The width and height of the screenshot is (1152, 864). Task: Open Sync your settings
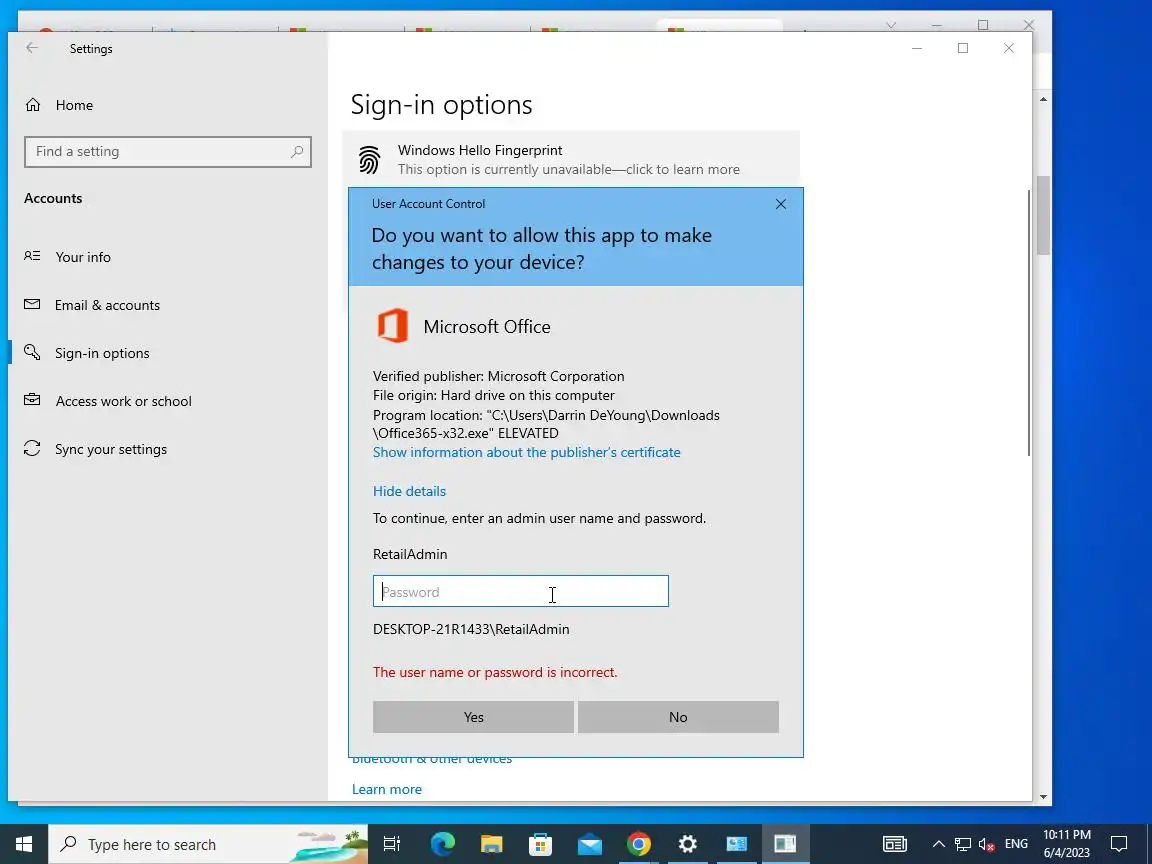110,449
